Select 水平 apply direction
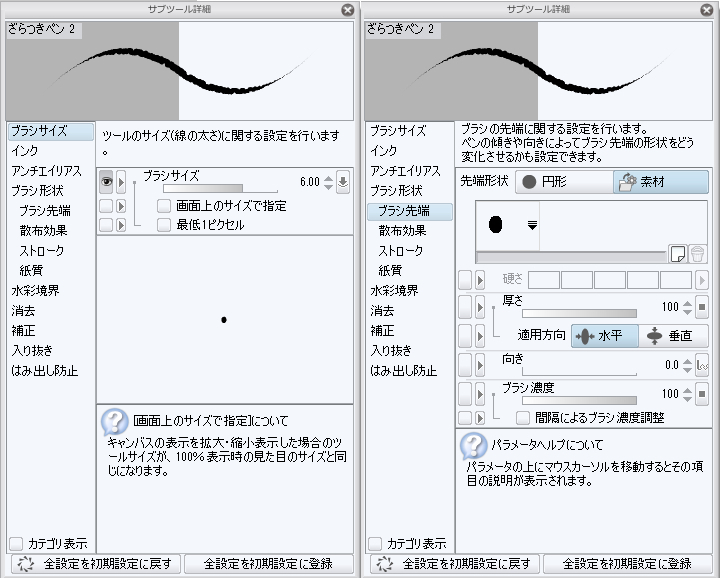This screenshot has height=578, width=720. pos(605,336)
